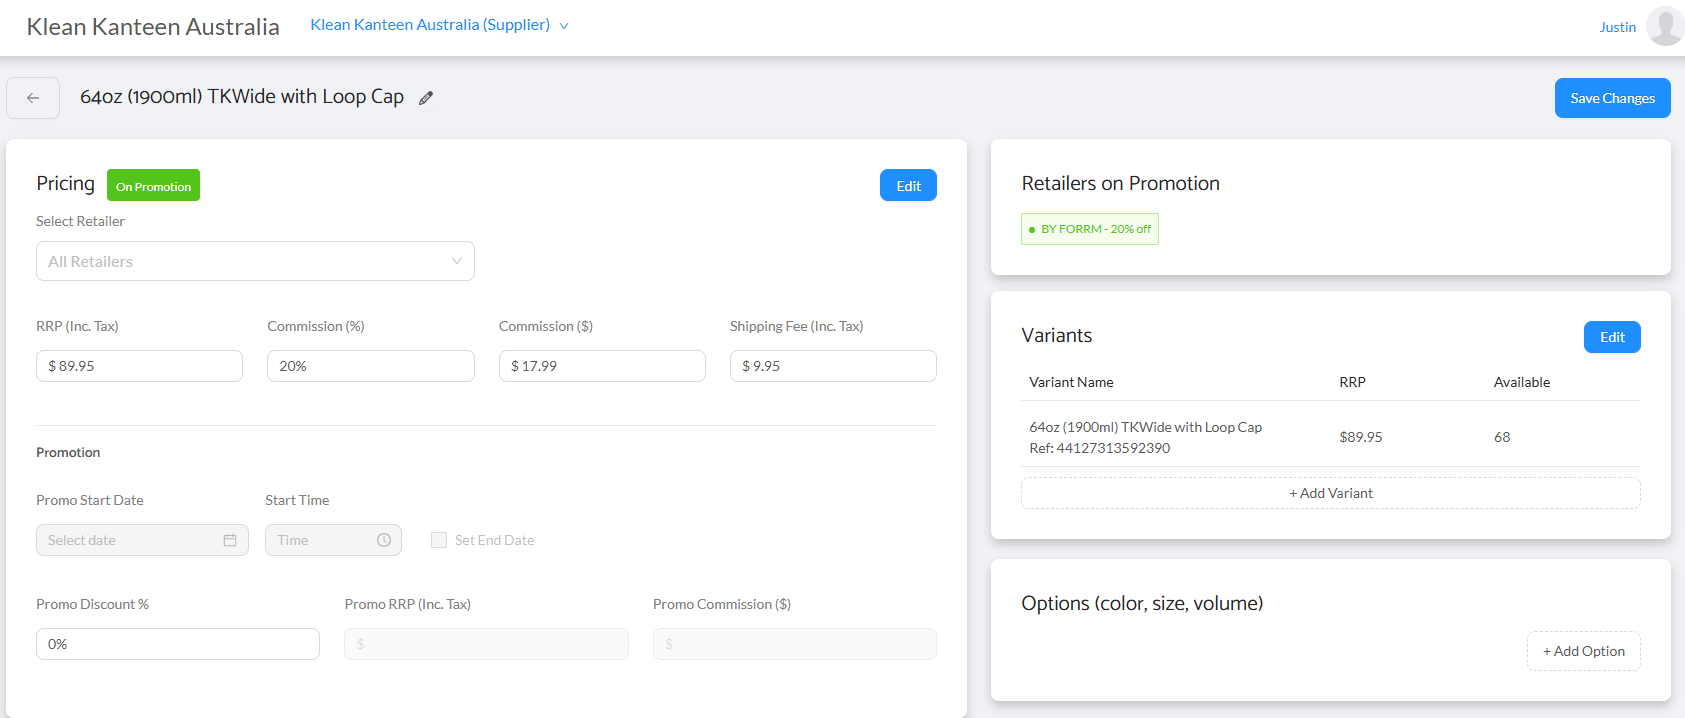This screenshot has width=1685, height=718.
Task: Click + Add Variant
Action: pos(1330,493)
